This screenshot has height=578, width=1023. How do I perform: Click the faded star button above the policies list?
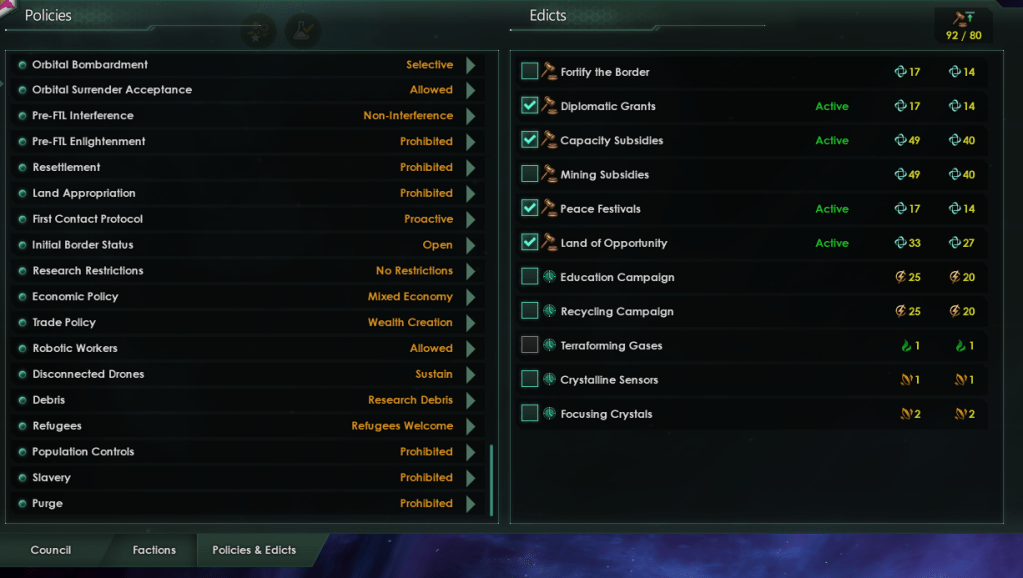coord(258,30)
